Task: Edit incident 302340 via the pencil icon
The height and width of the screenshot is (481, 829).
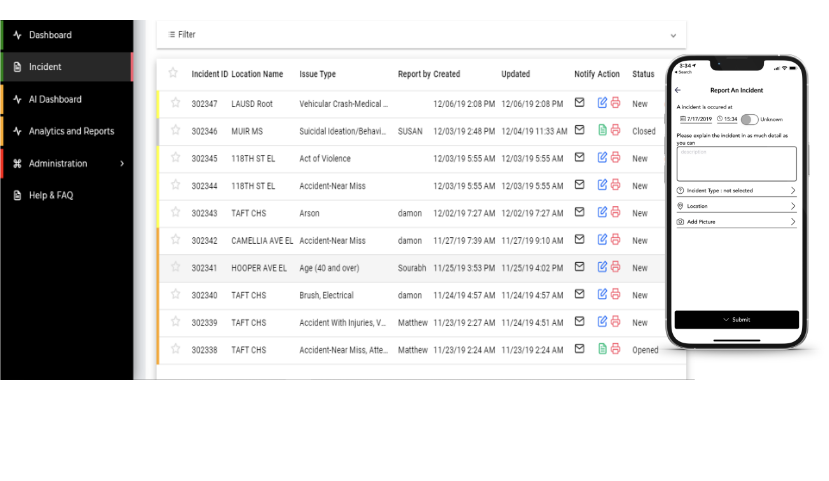Action: (602, 295)
